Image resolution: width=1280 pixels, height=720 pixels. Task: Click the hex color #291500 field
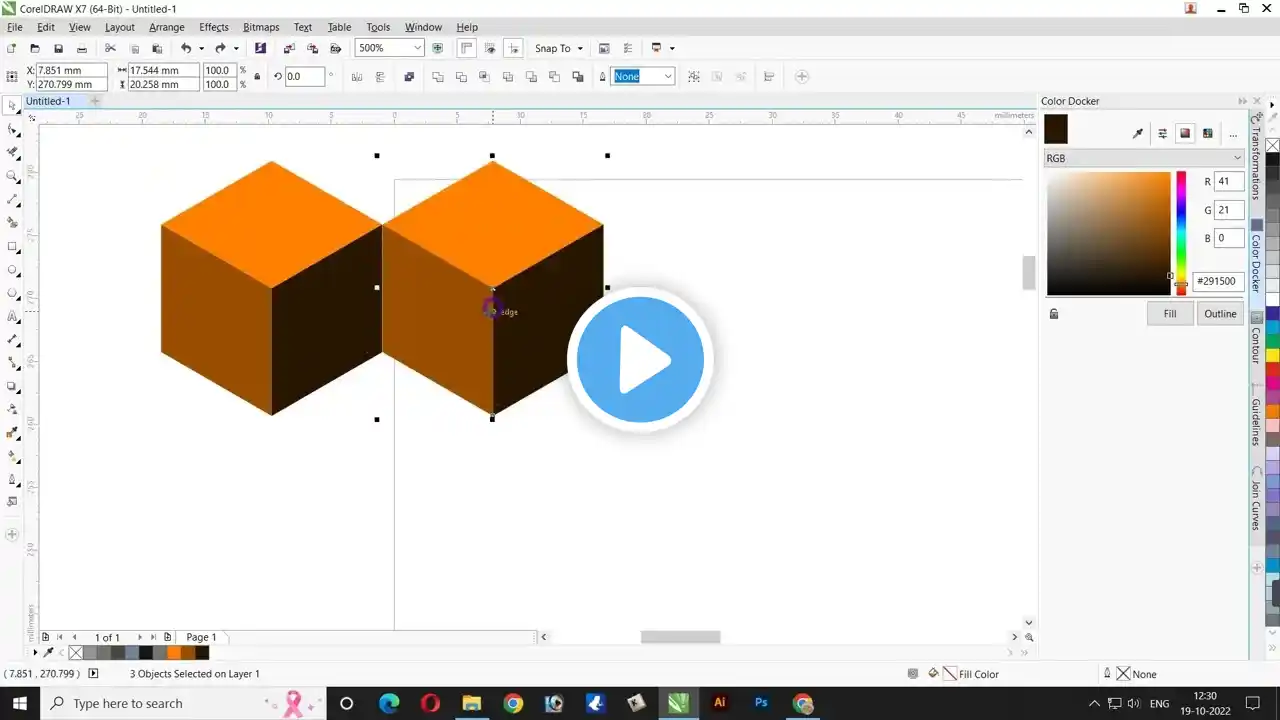point(1219,282)
